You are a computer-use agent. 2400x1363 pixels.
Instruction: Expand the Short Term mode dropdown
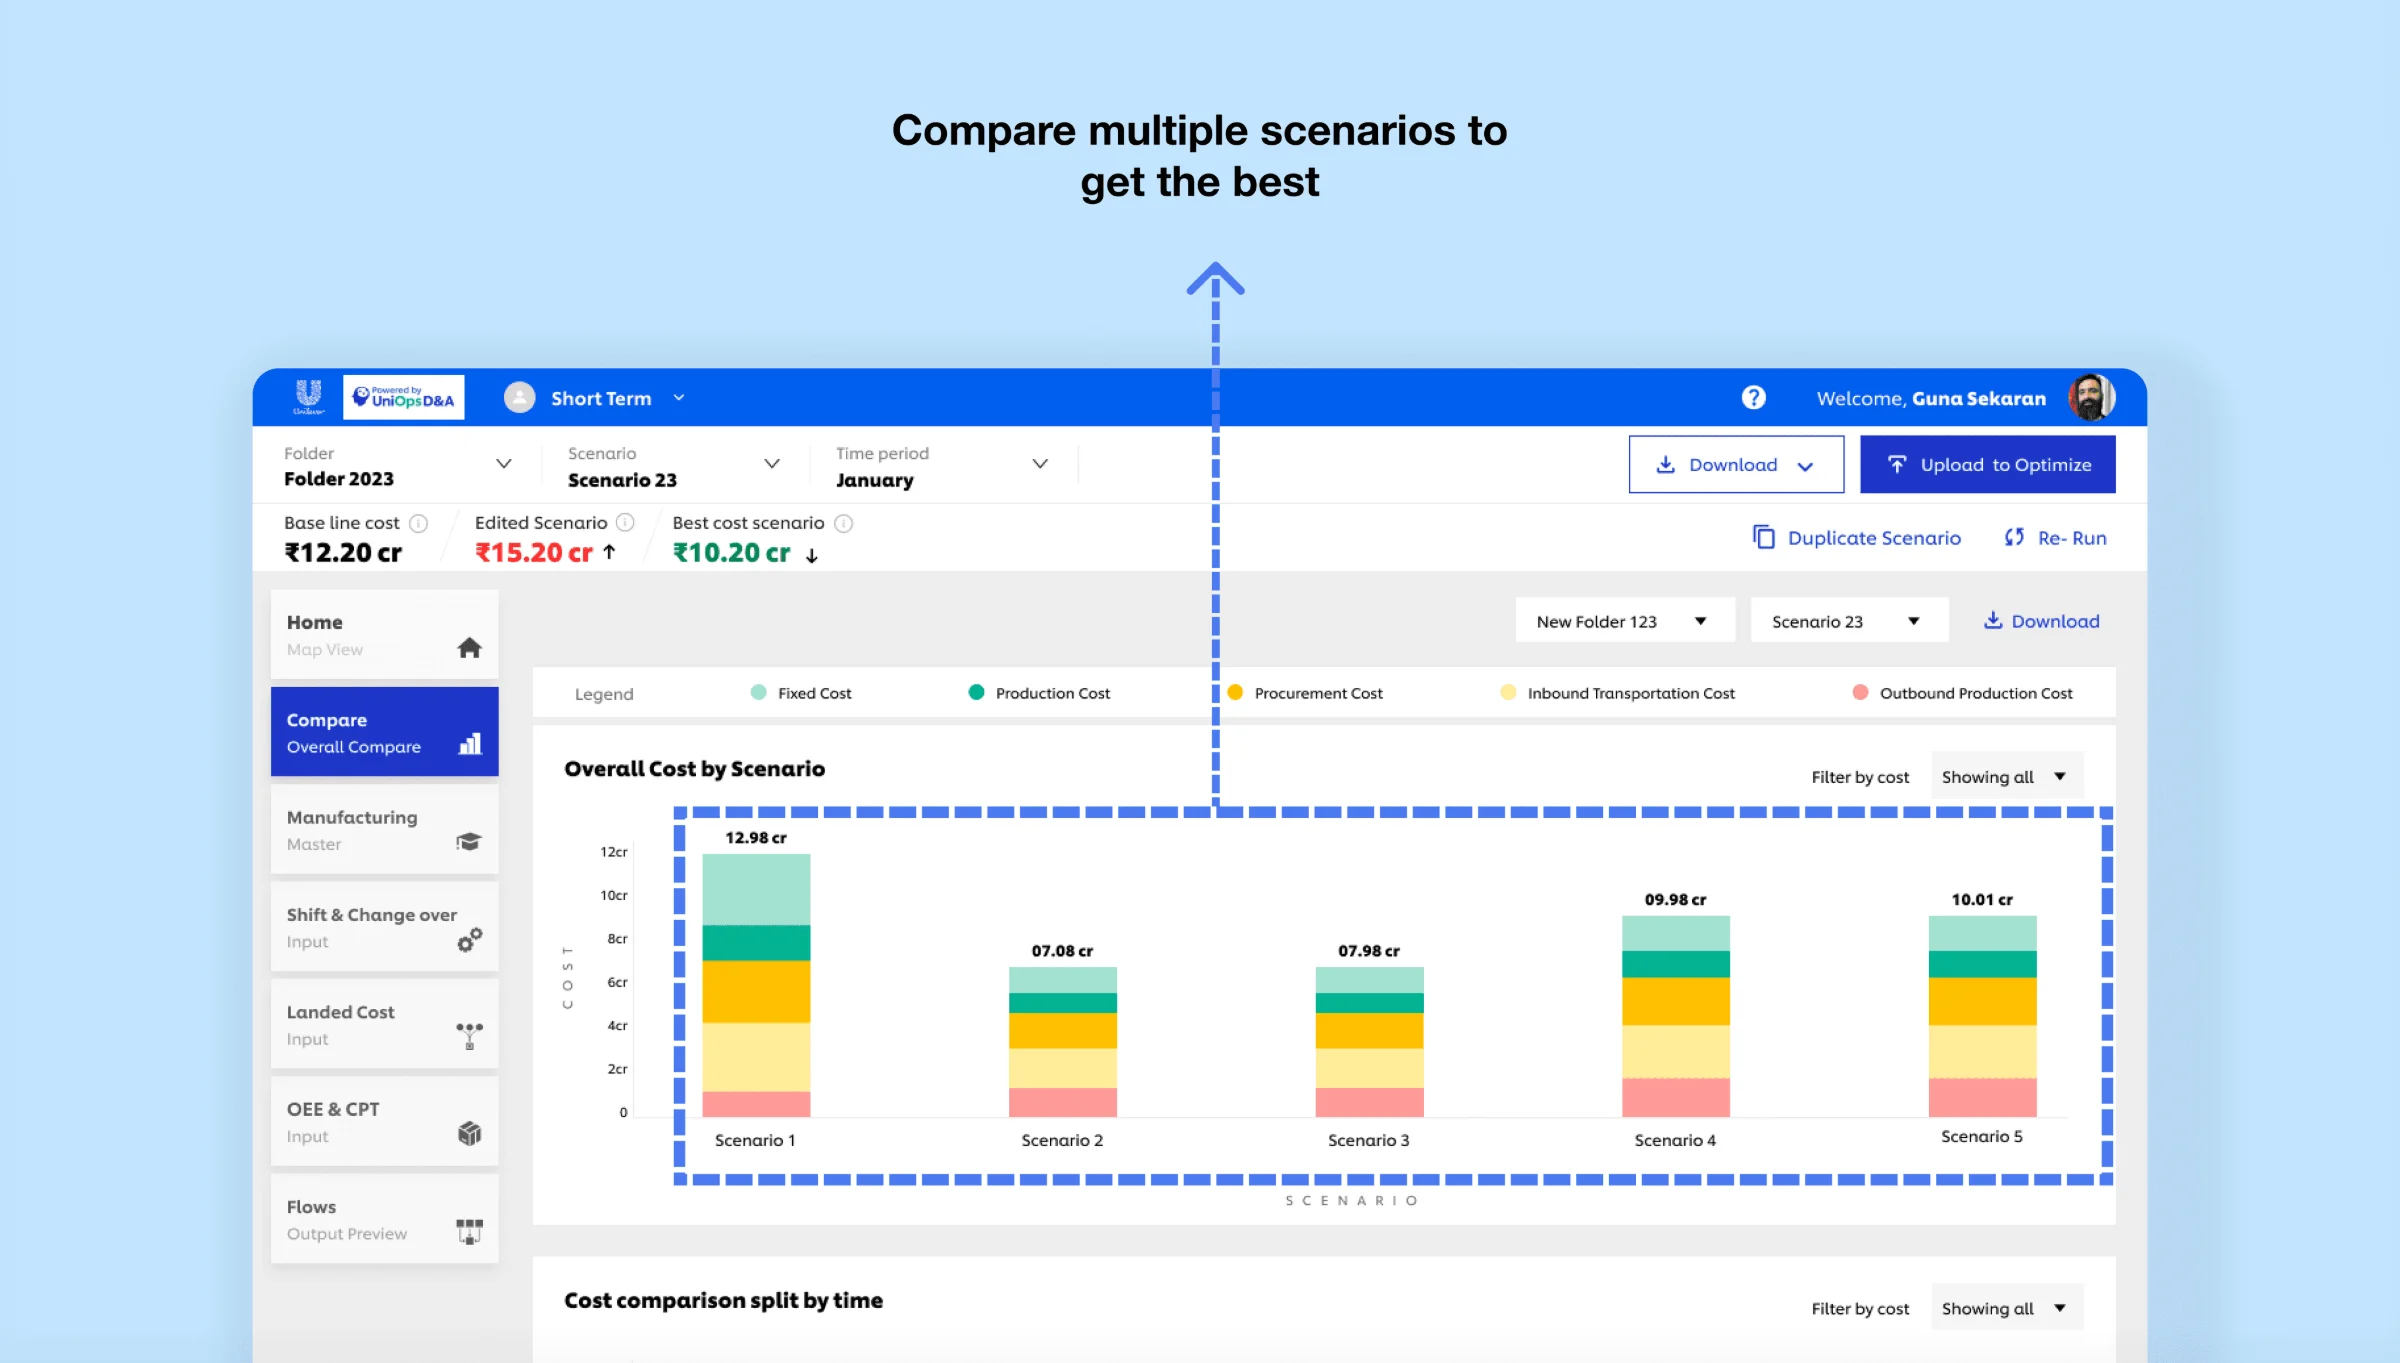pyautogui.click(x=679, y=398)
